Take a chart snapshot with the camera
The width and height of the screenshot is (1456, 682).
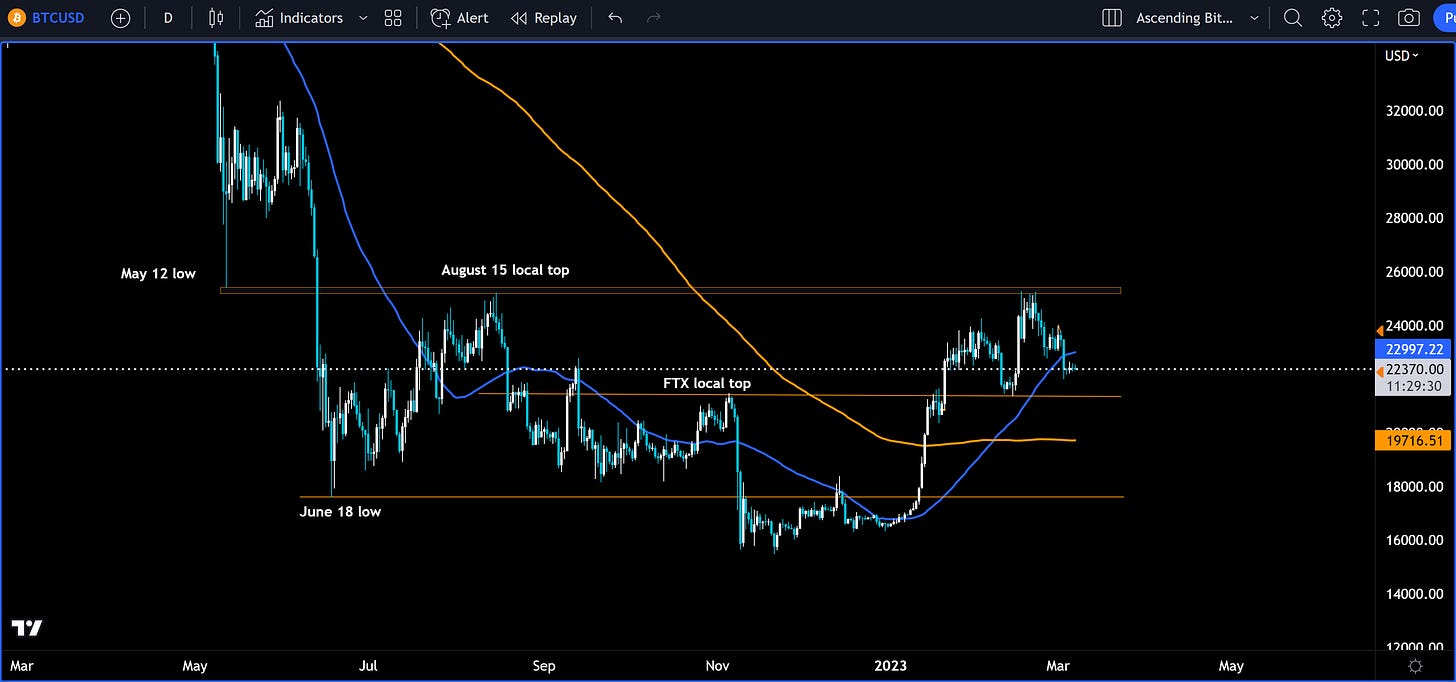(1409, 18)
